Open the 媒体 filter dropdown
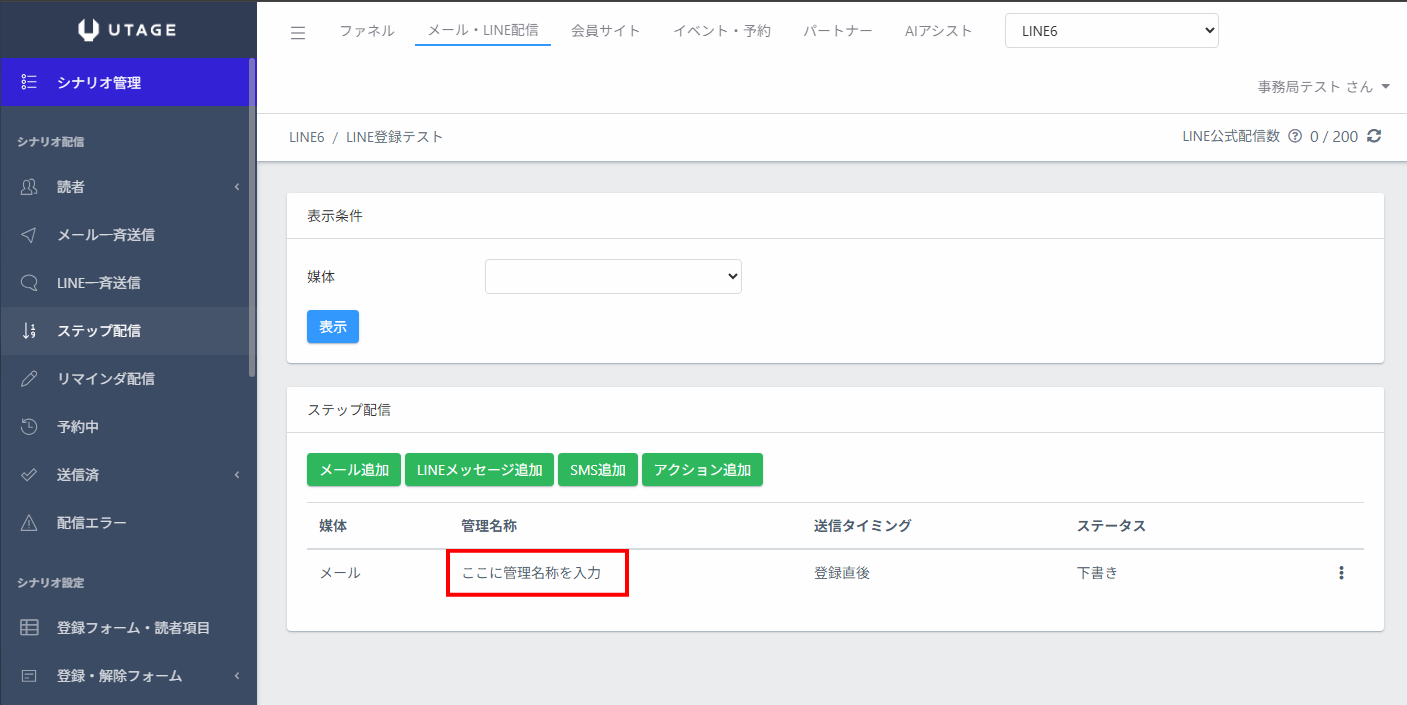1407x705 pixels. click(x=613, y=277)
